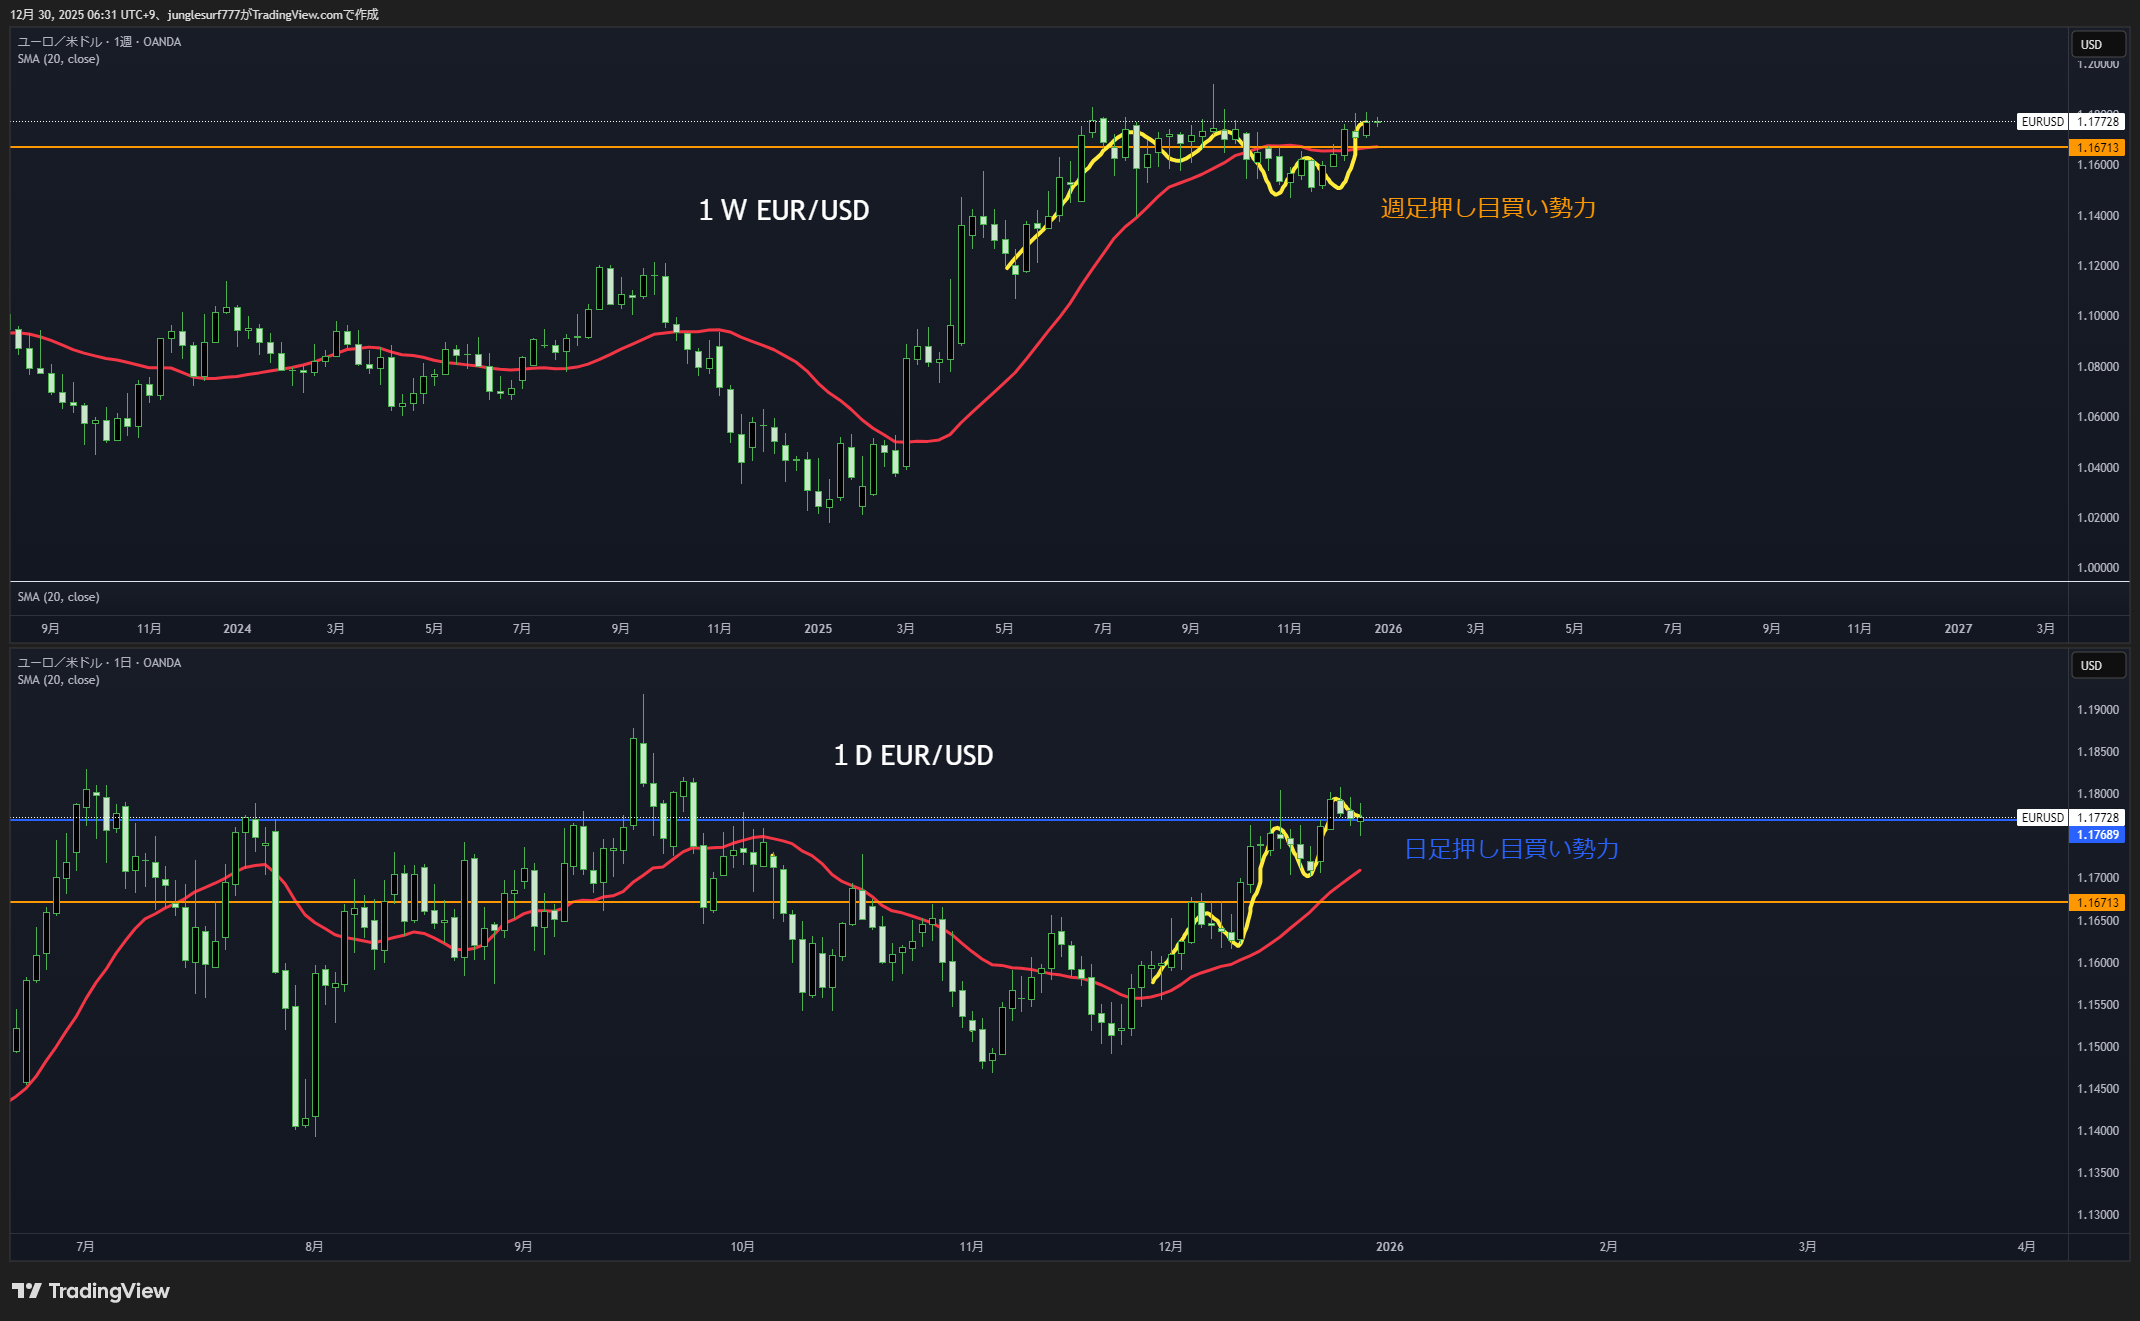Select the '1 D EUR/USD' text annotation
2140x1321 pixels.
click(x=913, y=756)
